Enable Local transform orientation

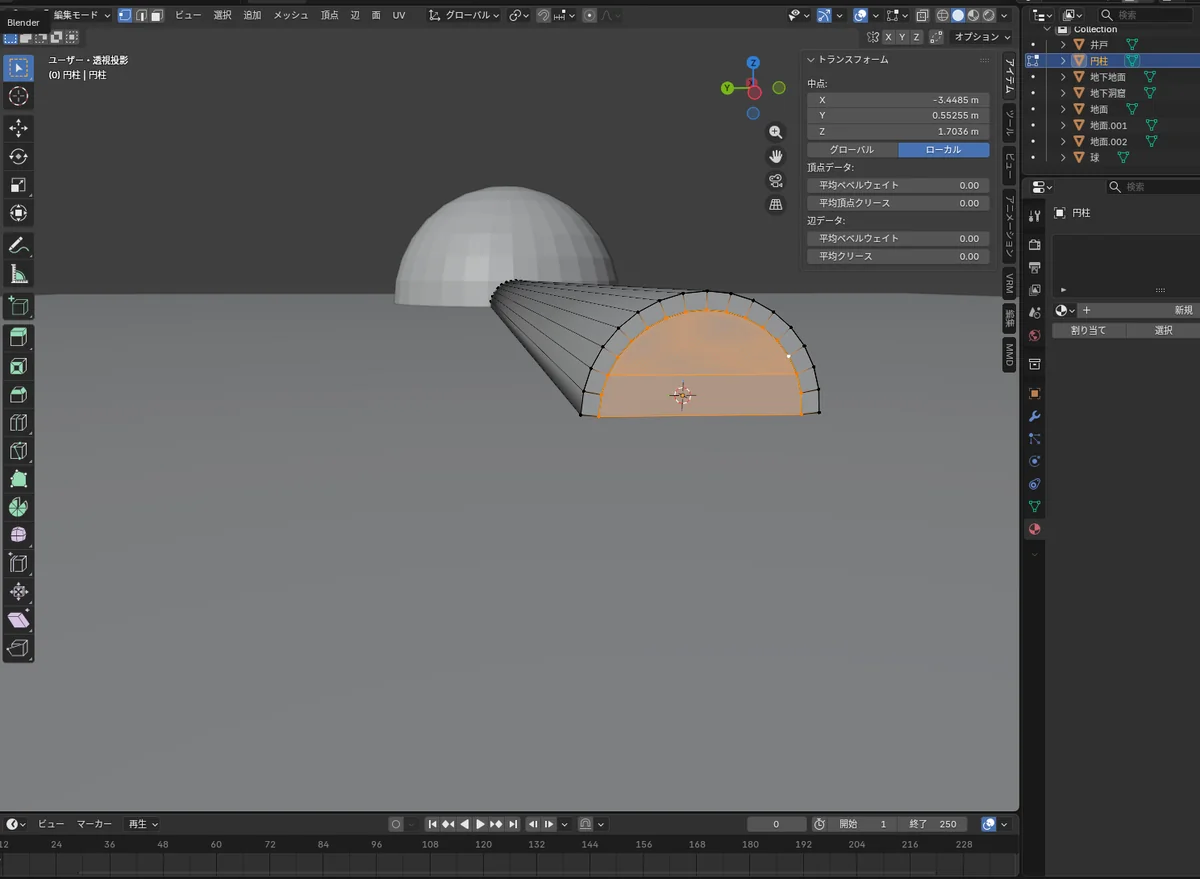point(943,150)
